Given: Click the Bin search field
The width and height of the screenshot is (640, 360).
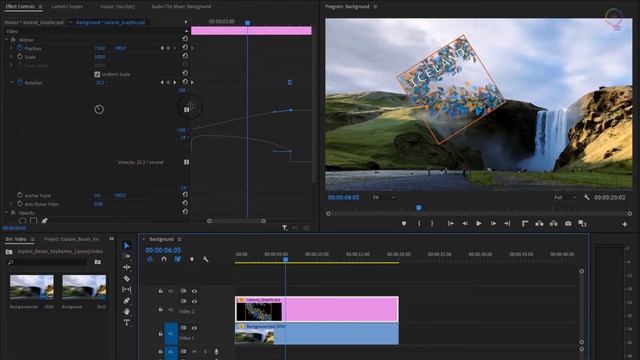Looking at the screenshot, I should pyautogui.click(x=47, y=262).
